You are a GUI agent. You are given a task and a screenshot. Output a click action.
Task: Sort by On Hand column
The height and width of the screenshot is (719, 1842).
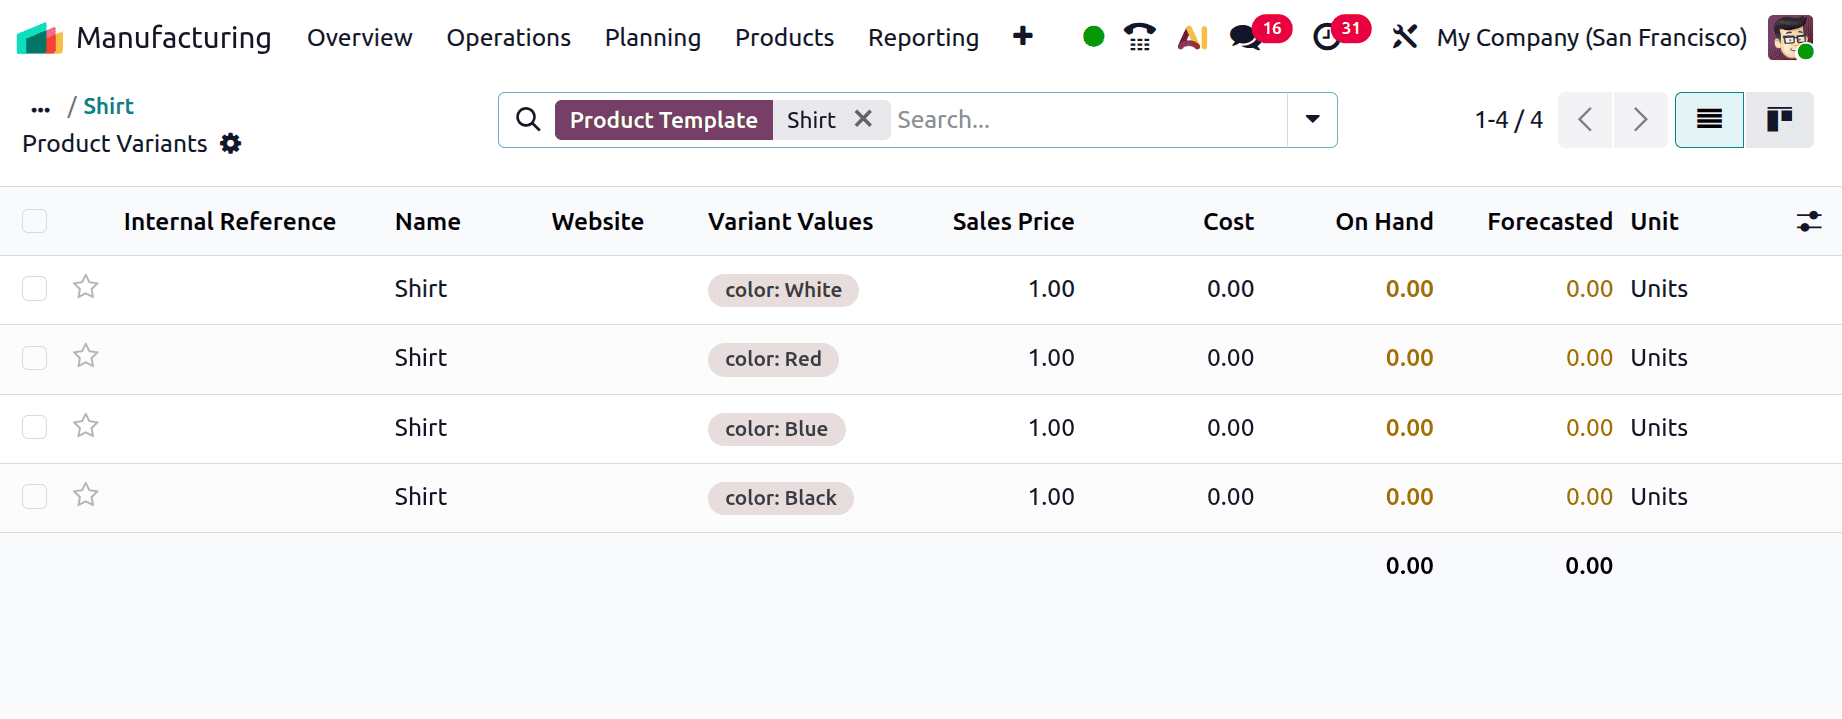tap(1384, 222)
